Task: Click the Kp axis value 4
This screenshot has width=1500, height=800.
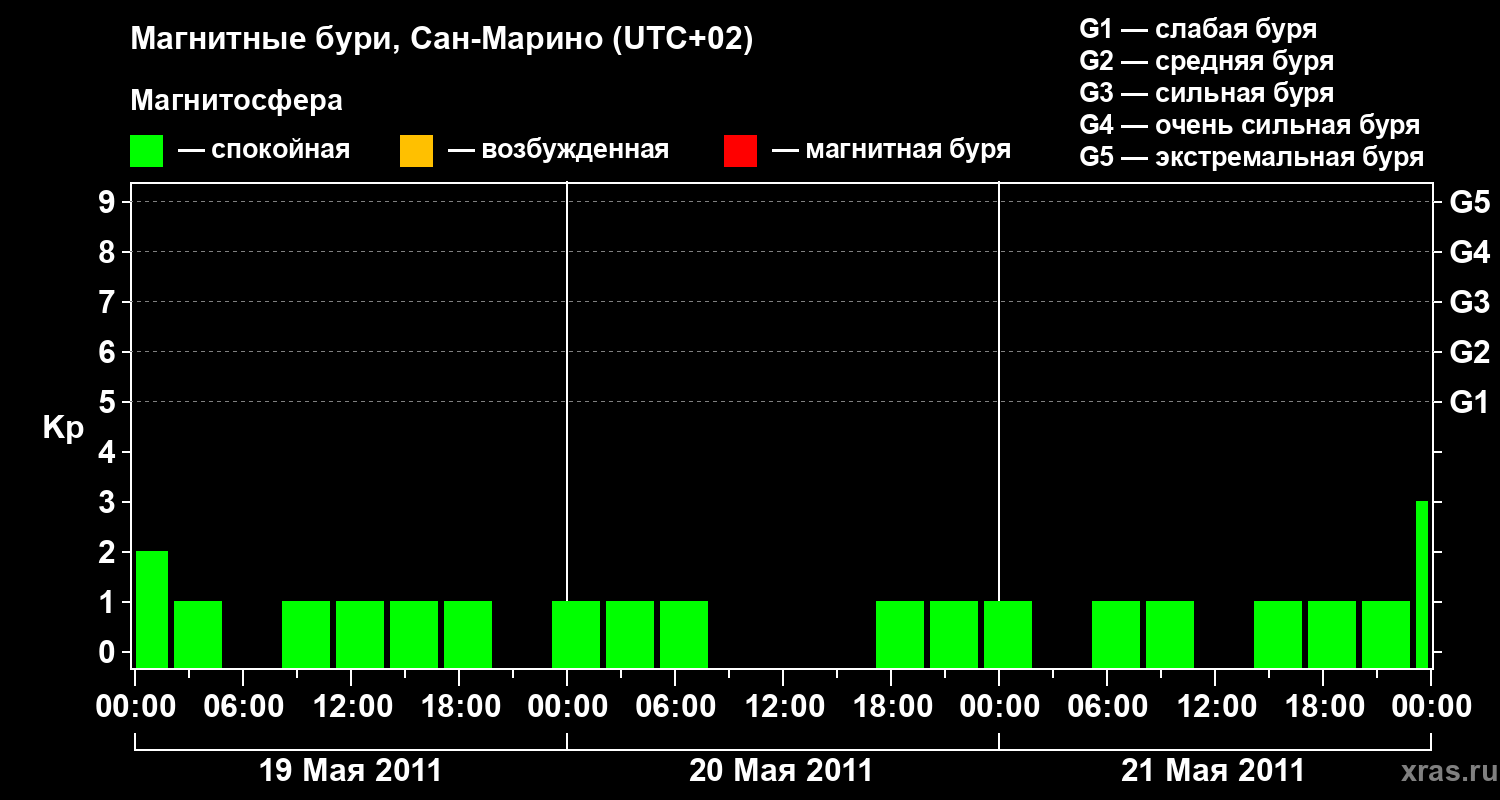Action: point(109,452)
